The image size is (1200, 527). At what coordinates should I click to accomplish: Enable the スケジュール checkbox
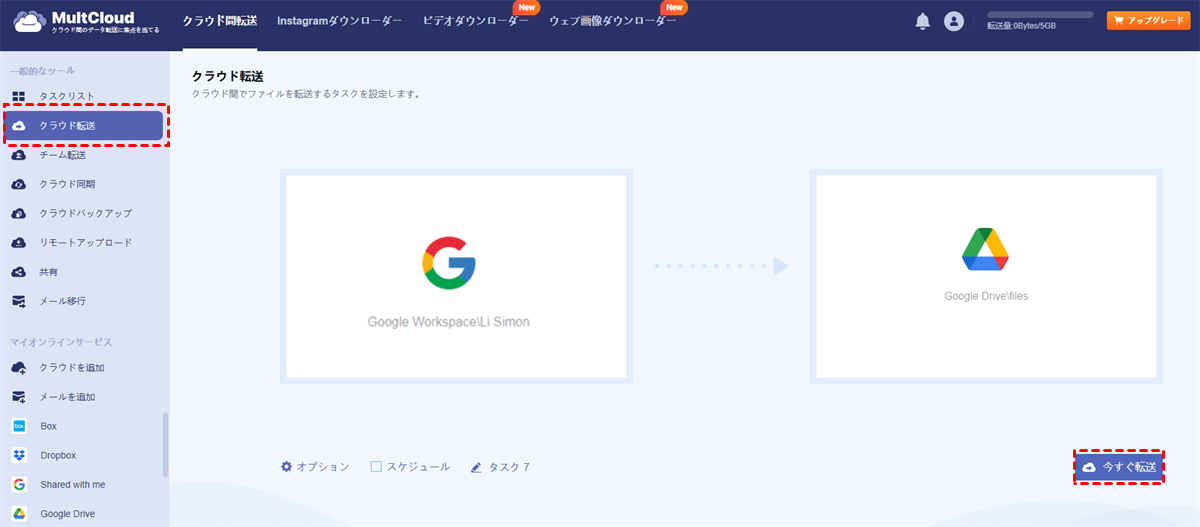pos(376,467)
